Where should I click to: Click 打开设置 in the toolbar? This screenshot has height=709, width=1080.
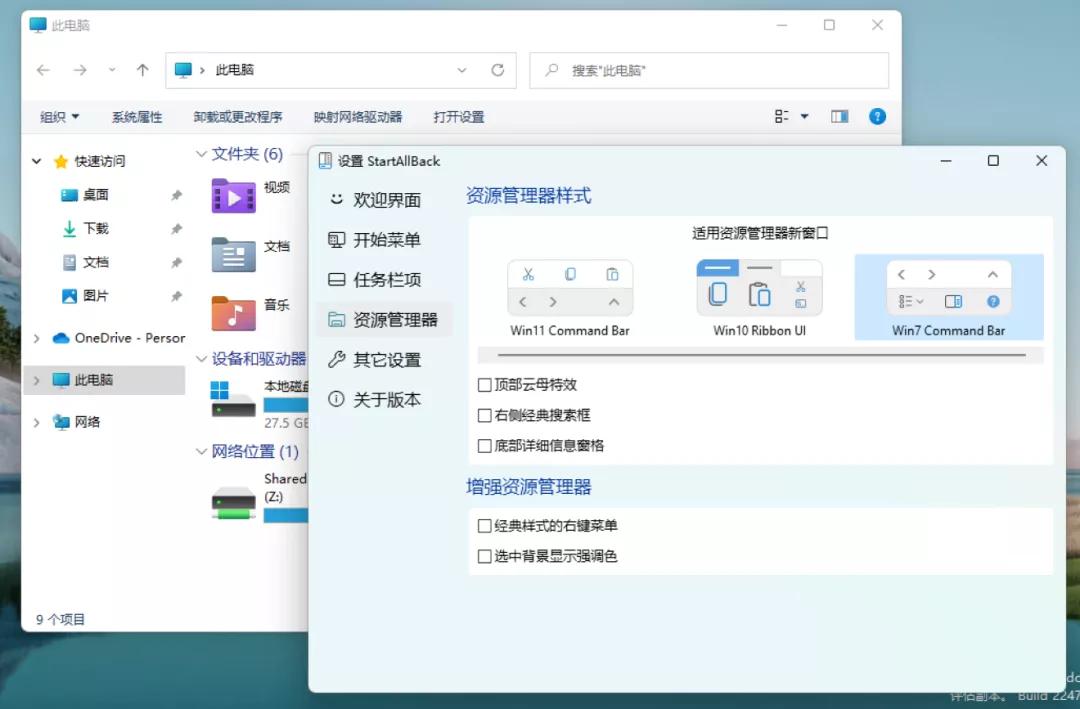coord(460,116)
